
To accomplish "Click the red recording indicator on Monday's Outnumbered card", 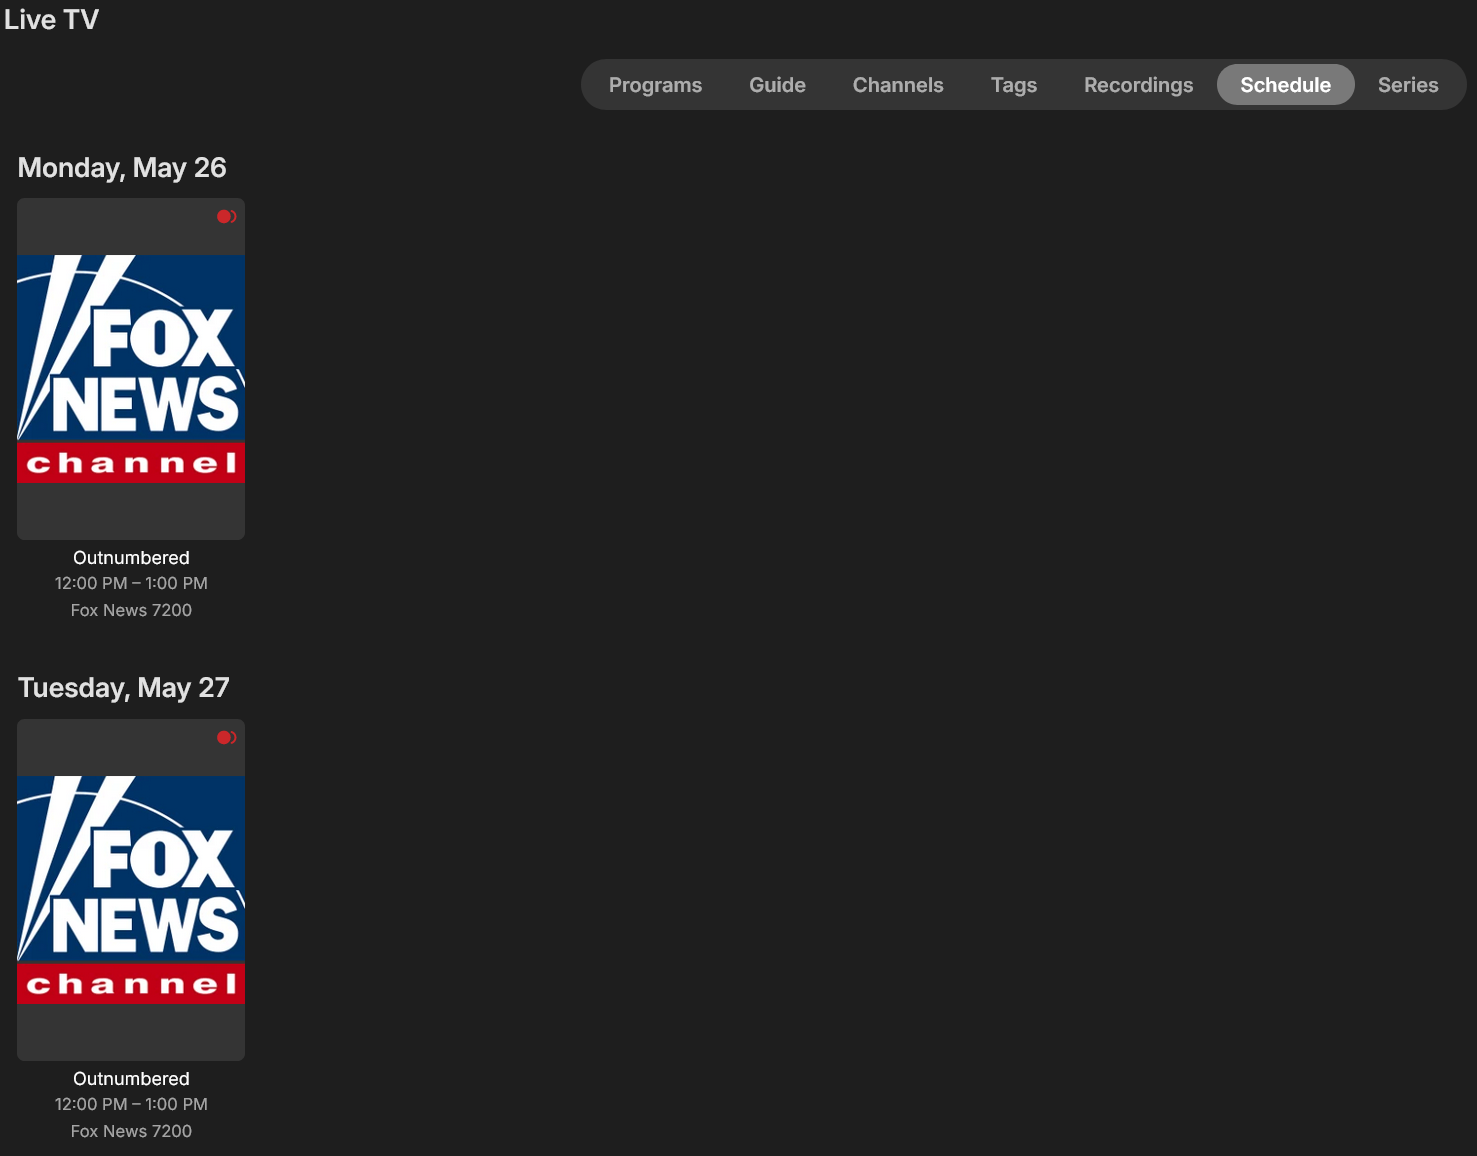I will tap(227, 216).
